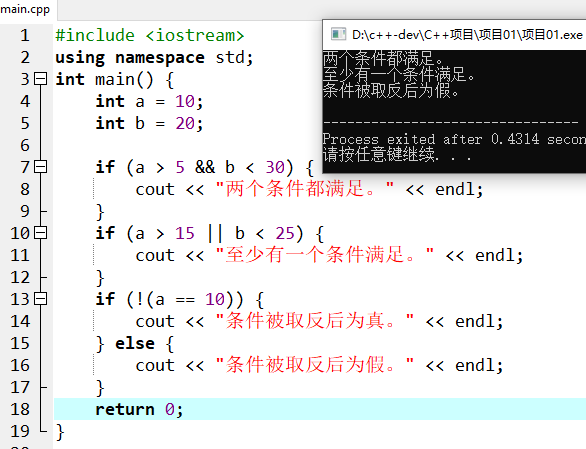Collapse the fold marker on line 10
Screen dimensions: 586x449
coord(40,233)
